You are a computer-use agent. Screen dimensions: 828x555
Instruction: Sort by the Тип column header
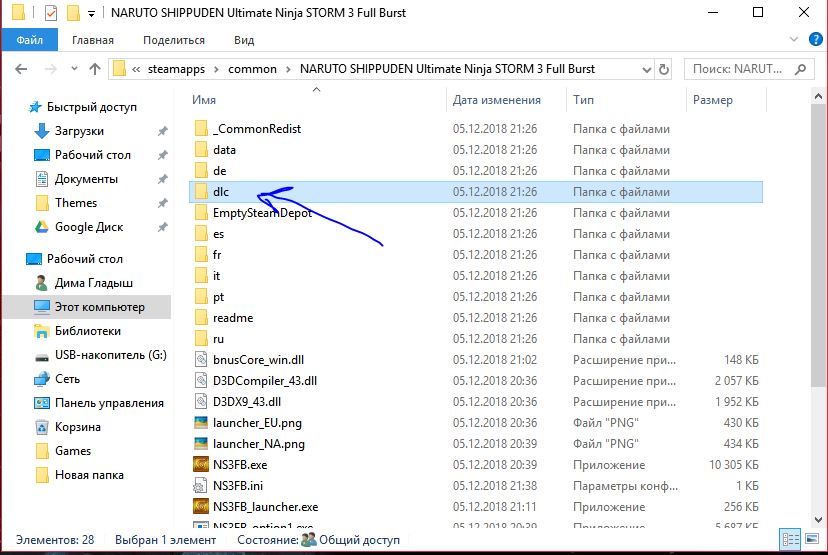pyautogui.click(x=584, y=100)
